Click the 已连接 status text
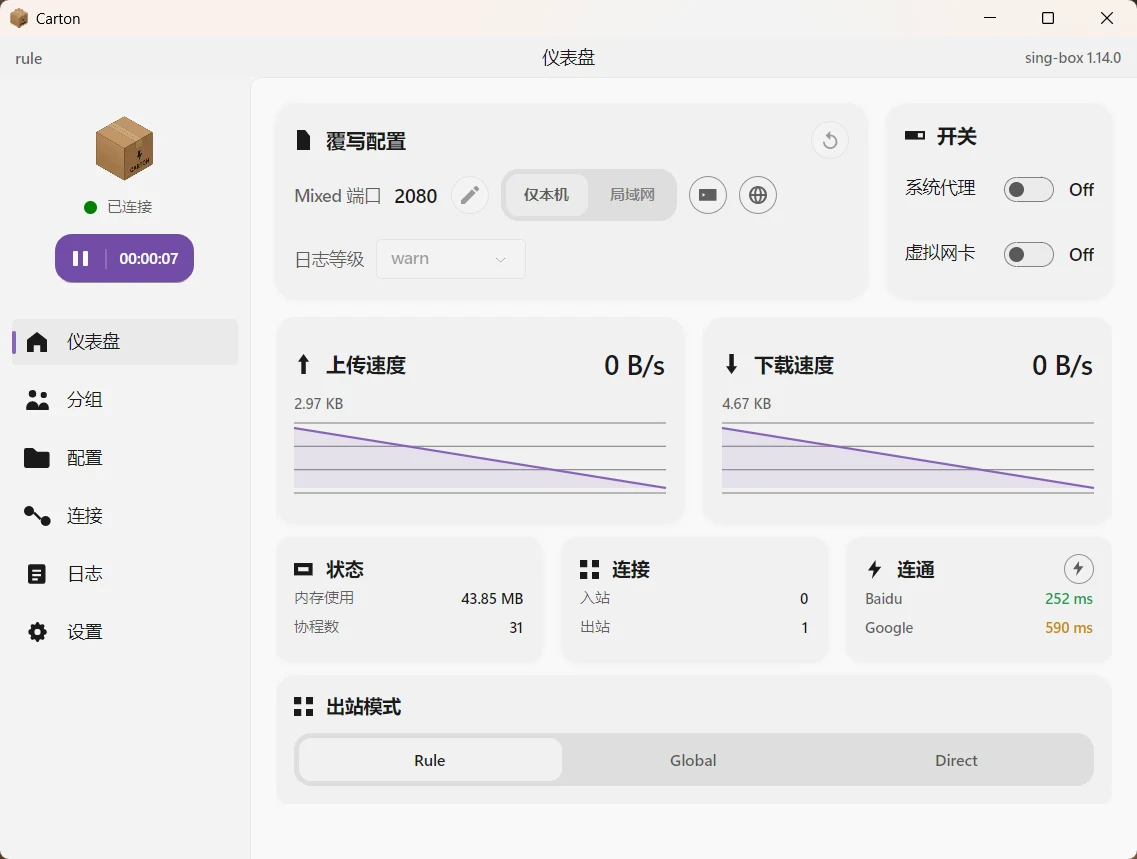Viewport: 1137px width, 859px height. pyautogui.click(x=130, y=207)
